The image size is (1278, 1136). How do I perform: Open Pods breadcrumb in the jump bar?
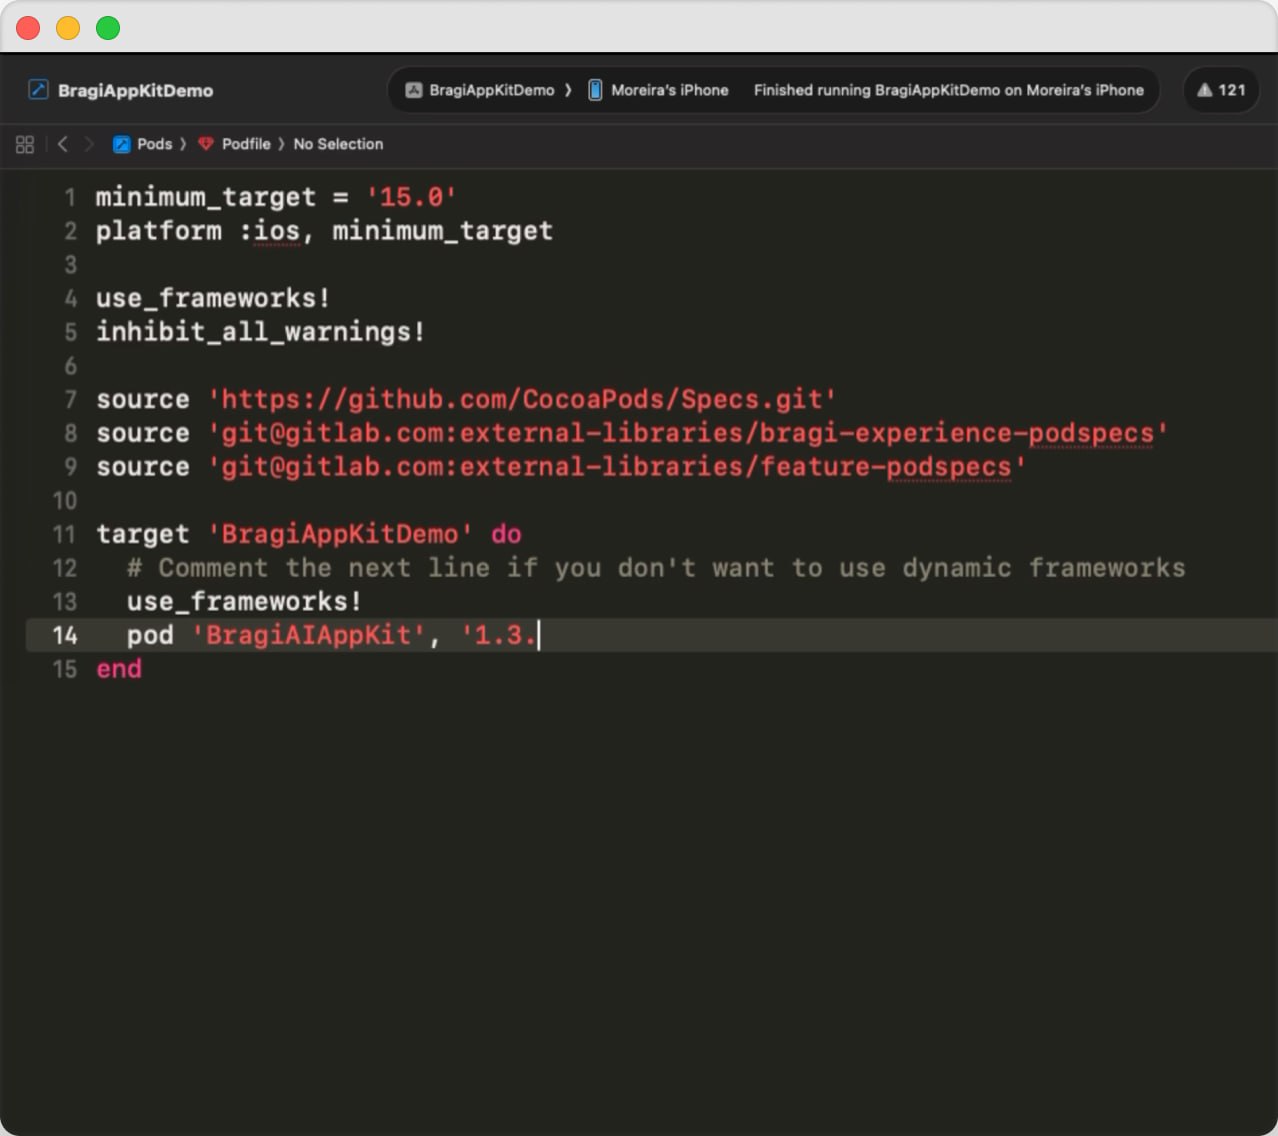click(x=154, y=144)
